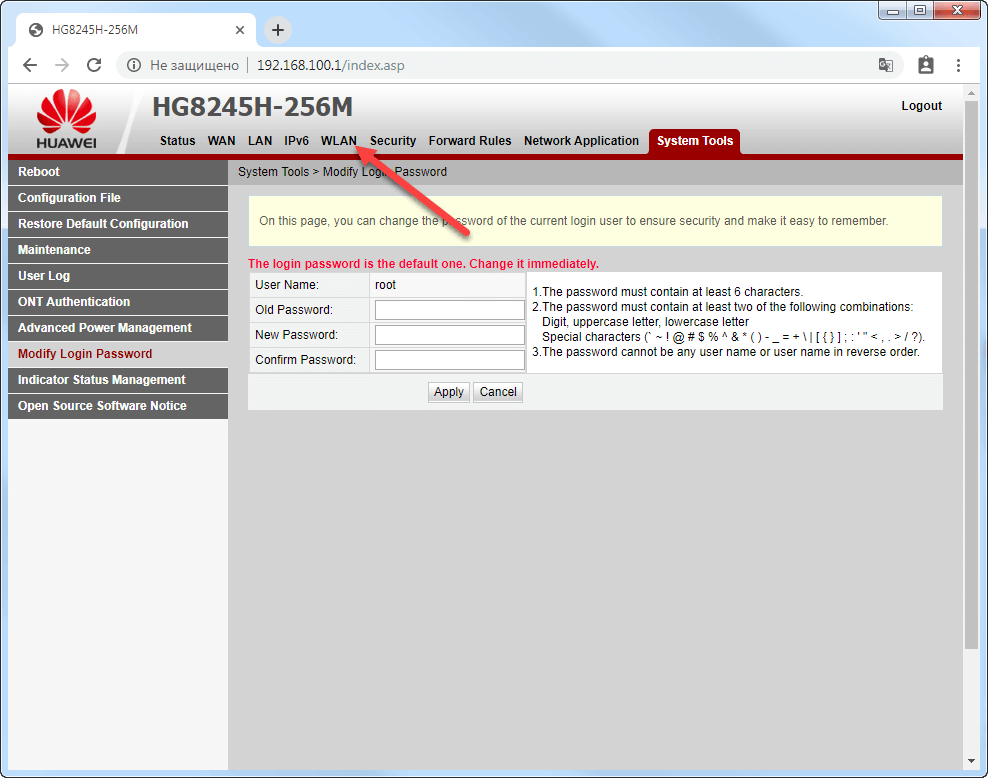
Task: Click the Huawei logo
Action: (66, 120)
